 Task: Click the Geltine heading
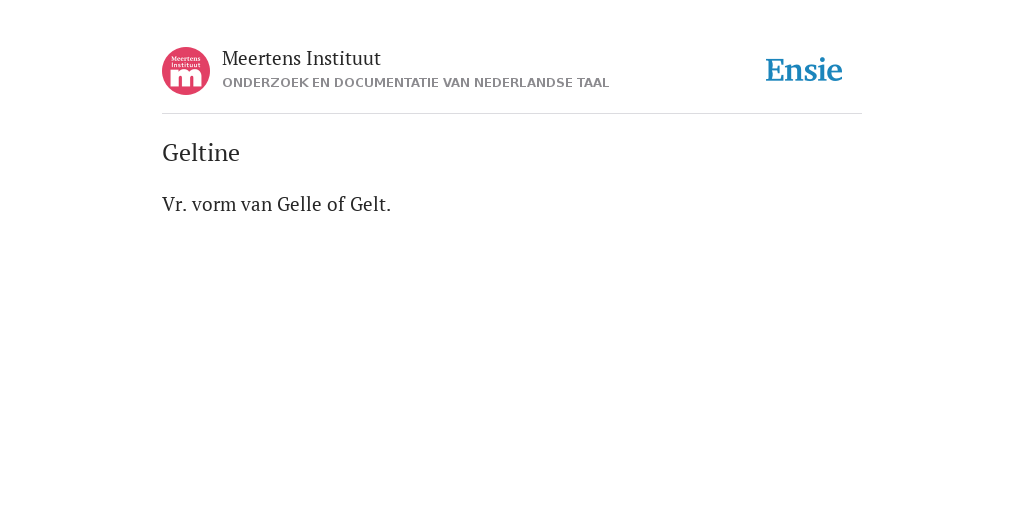[x=201, y=153]
